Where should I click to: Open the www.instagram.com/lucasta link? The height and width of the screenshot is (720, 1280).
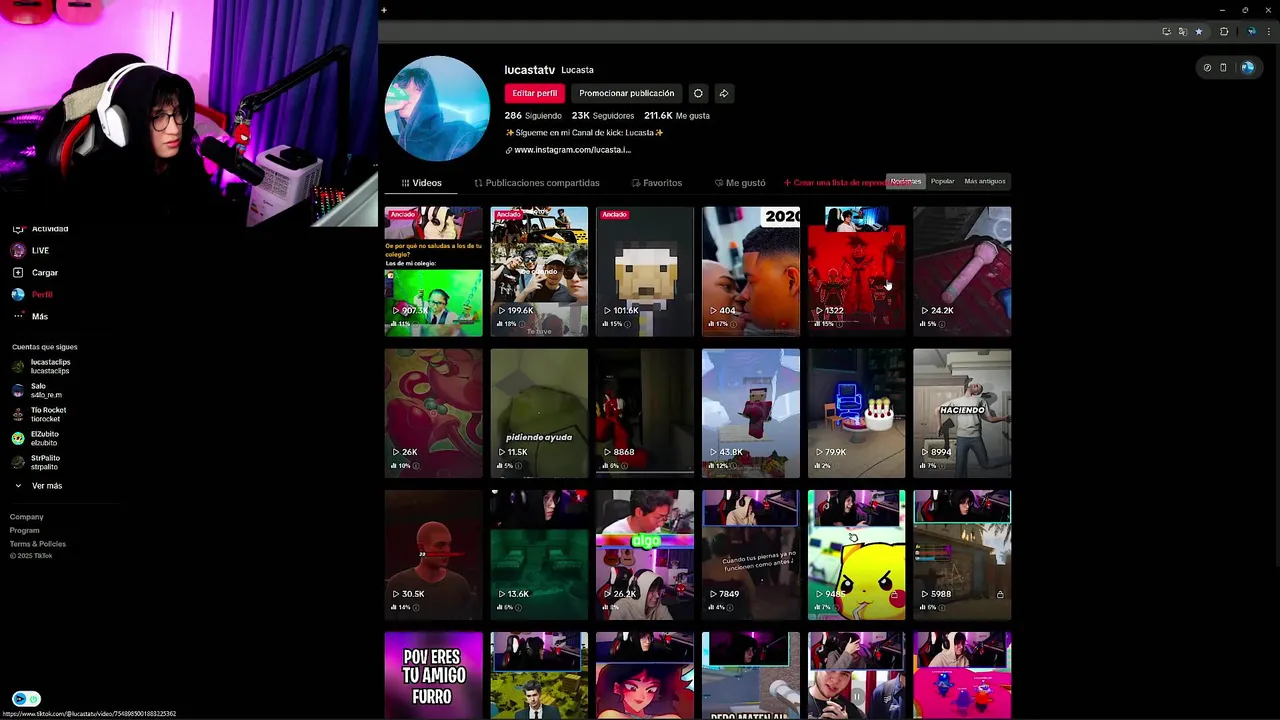tap(573, 150)
